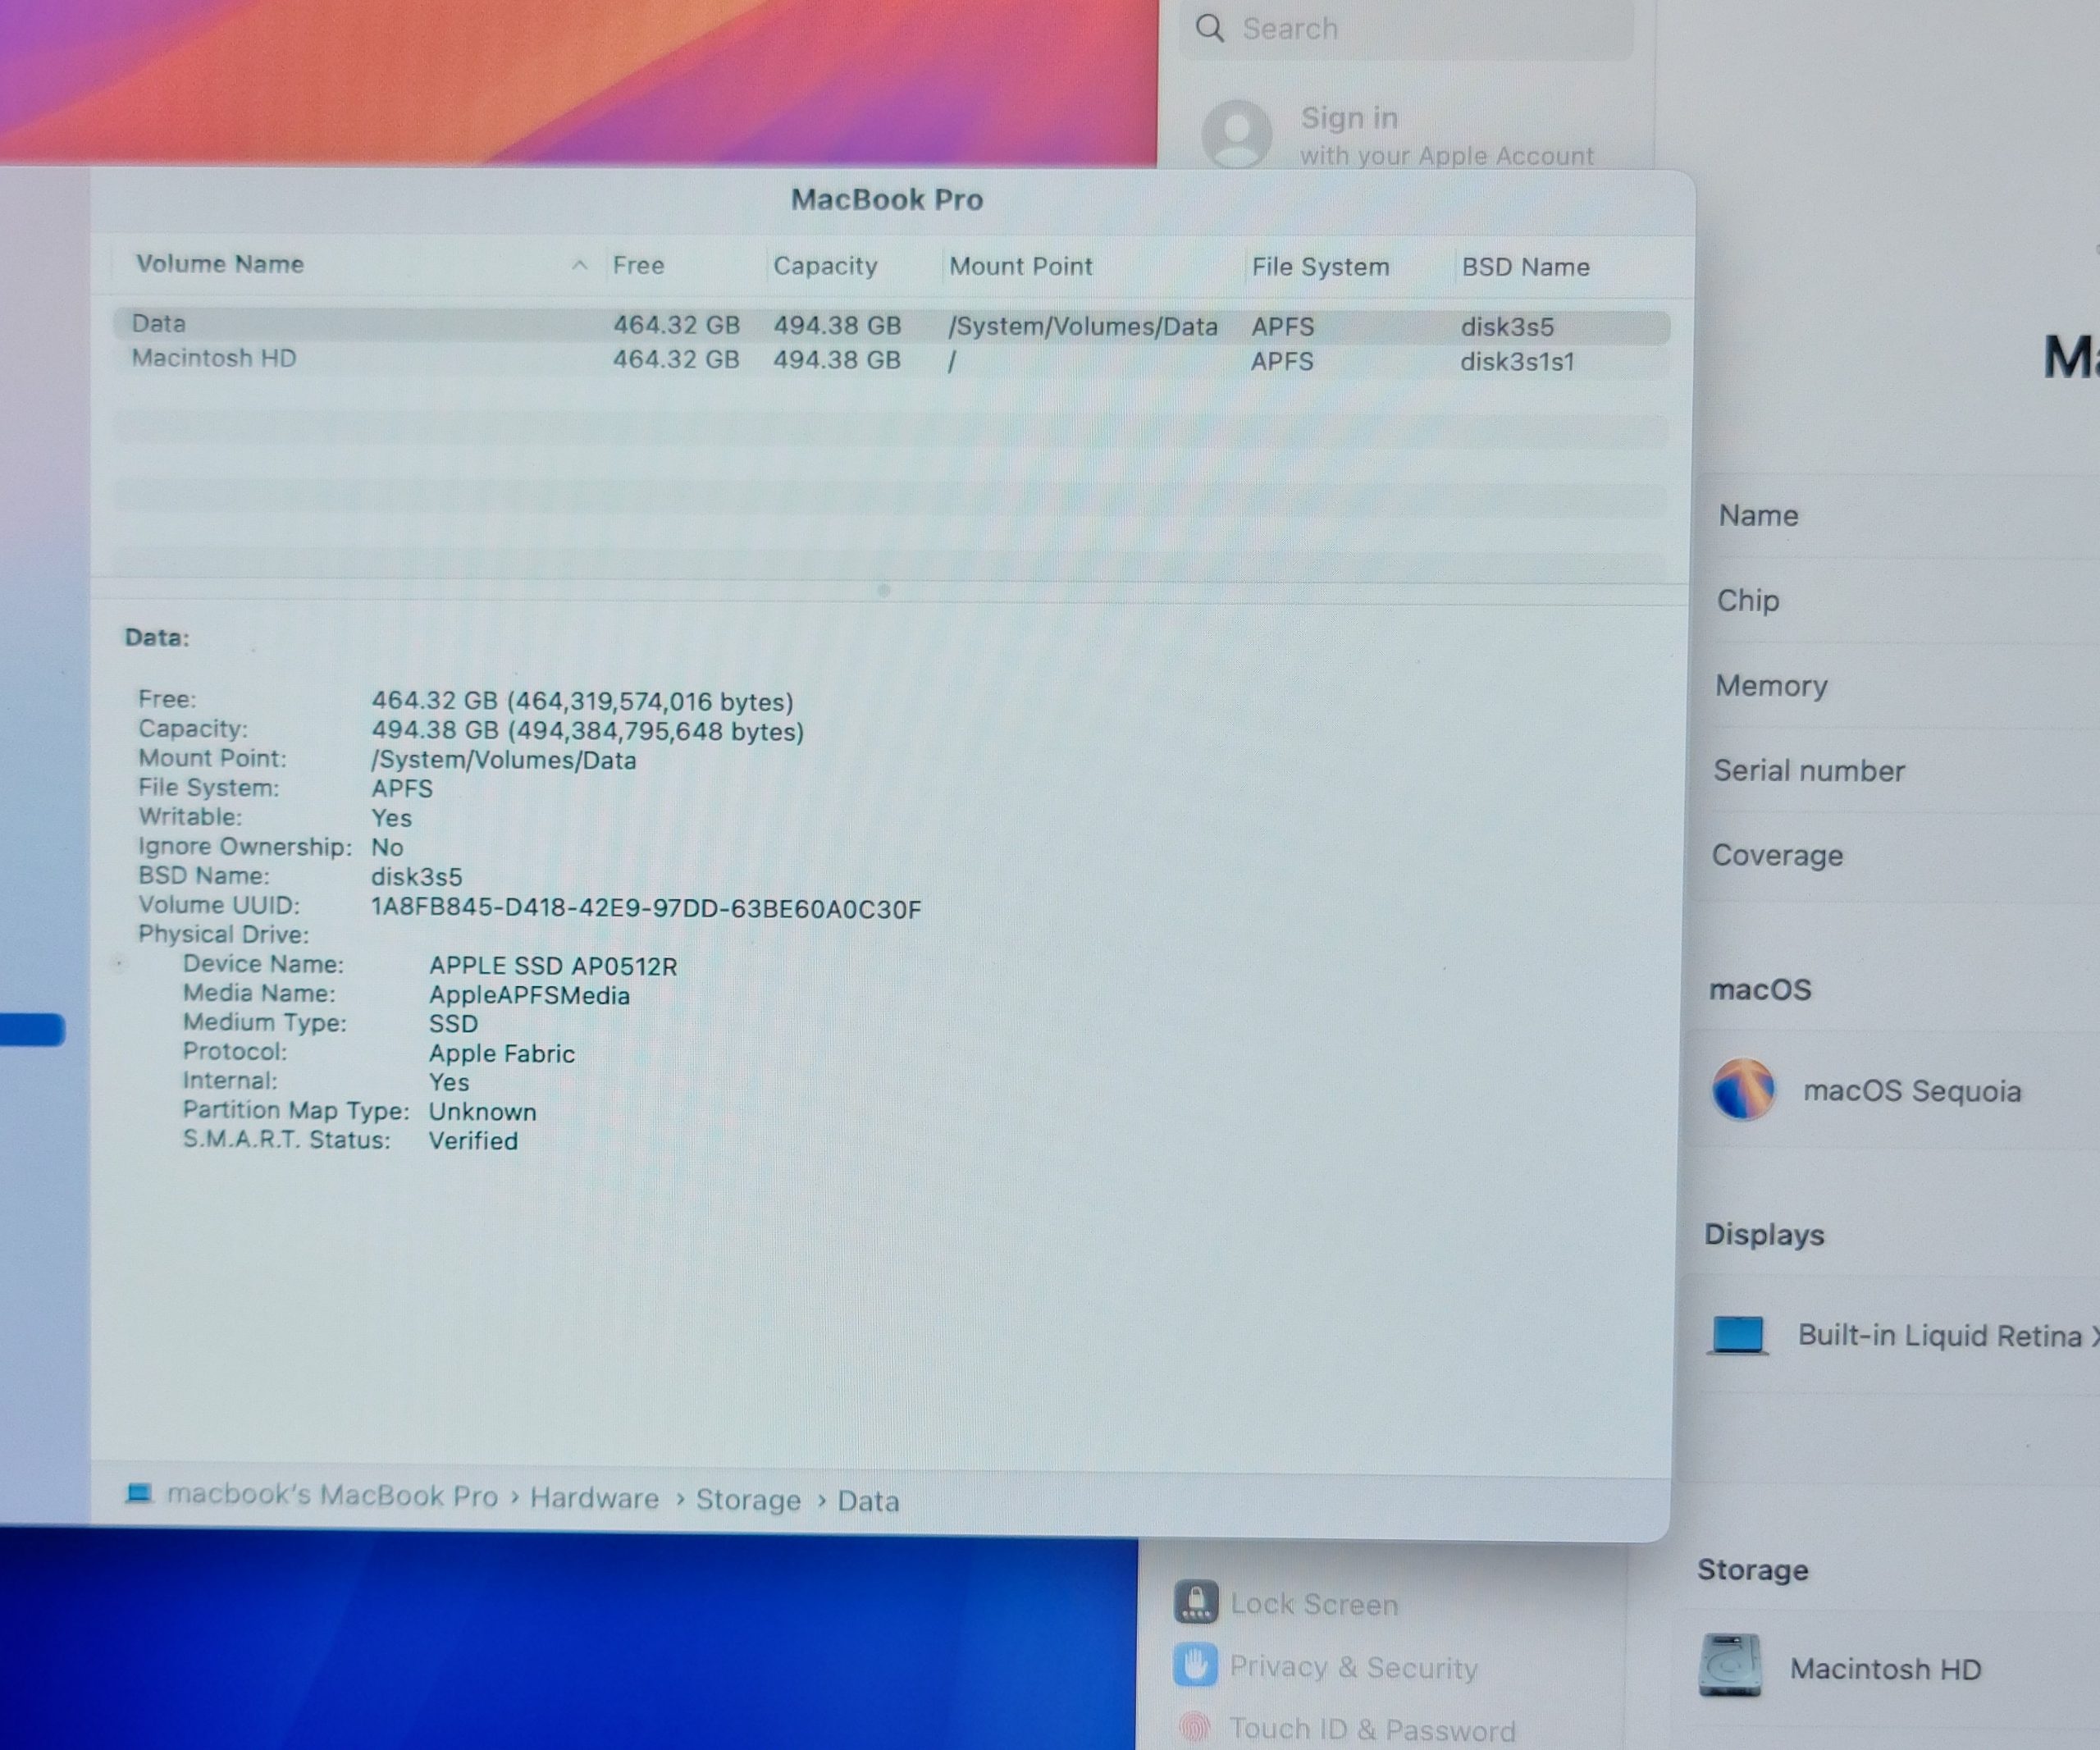Toggle Volume Name sort order arrow

579,265
